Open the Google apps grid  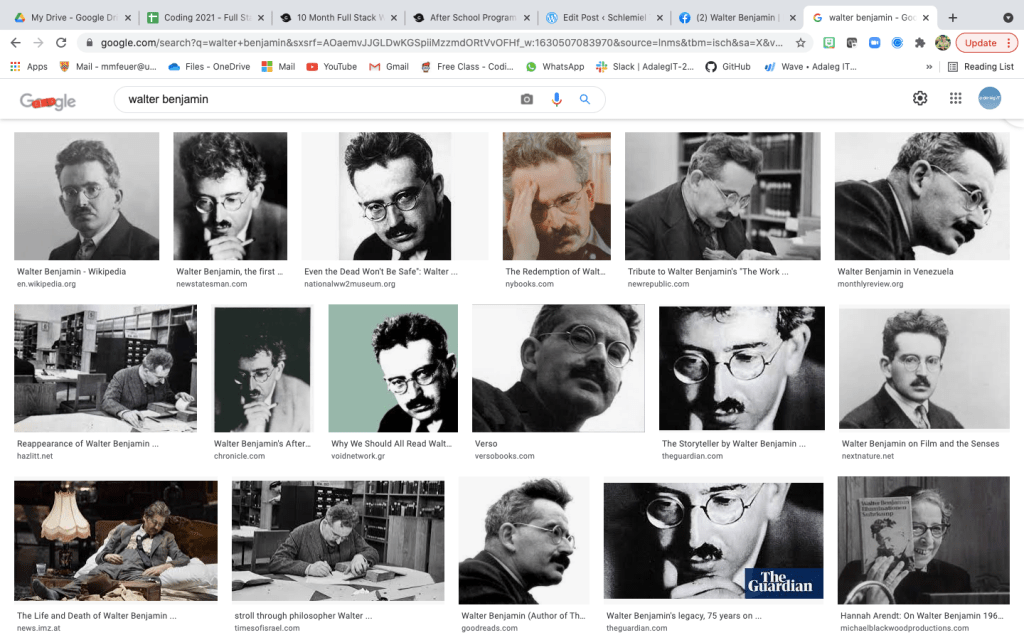pos(956,98)
